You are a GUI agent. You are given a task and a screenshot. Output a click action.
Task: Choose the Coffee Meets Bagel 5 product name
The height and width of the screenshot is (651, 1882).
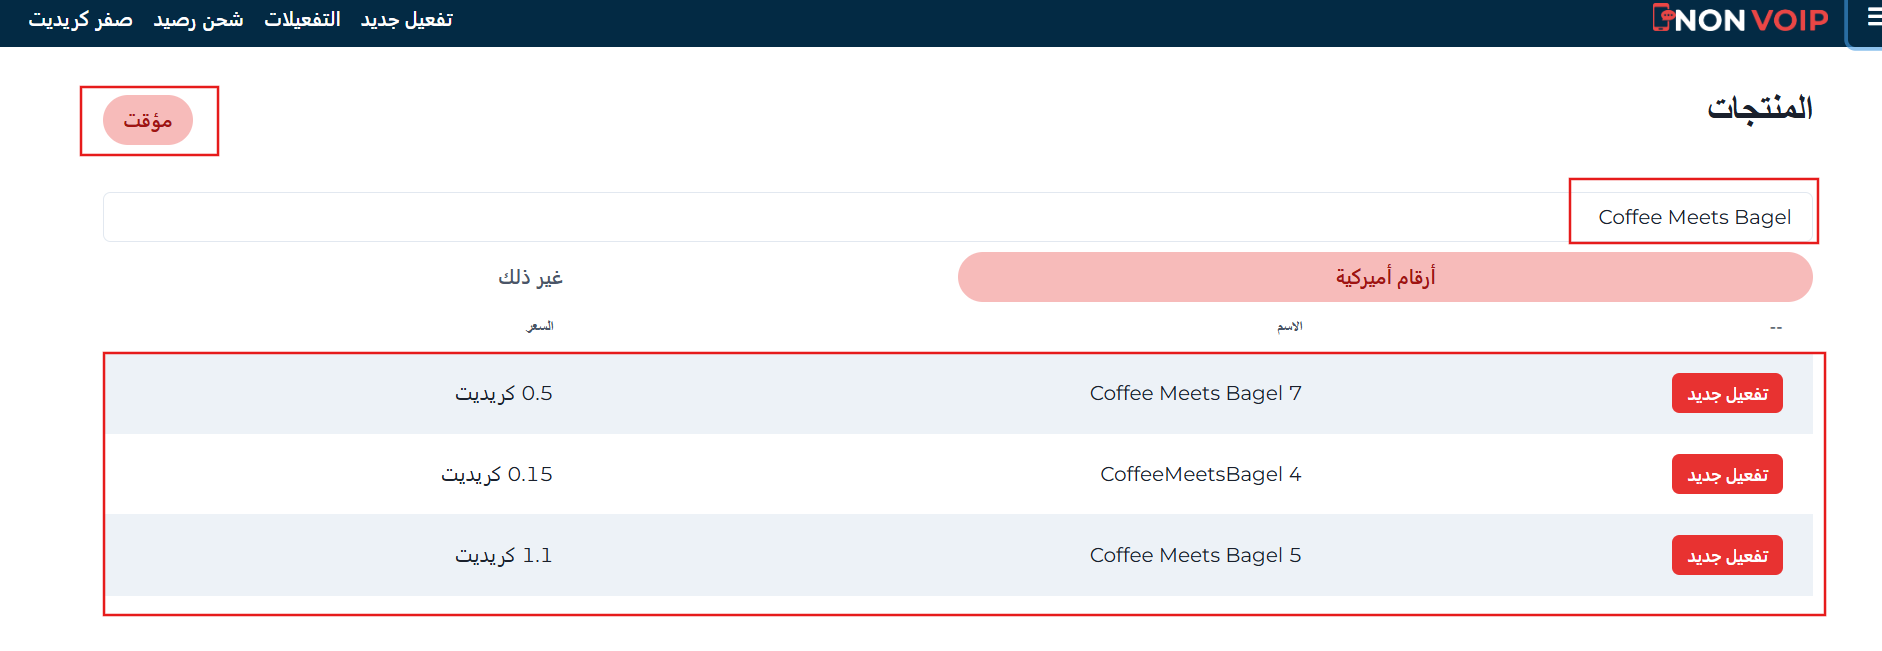[1195, 556]
